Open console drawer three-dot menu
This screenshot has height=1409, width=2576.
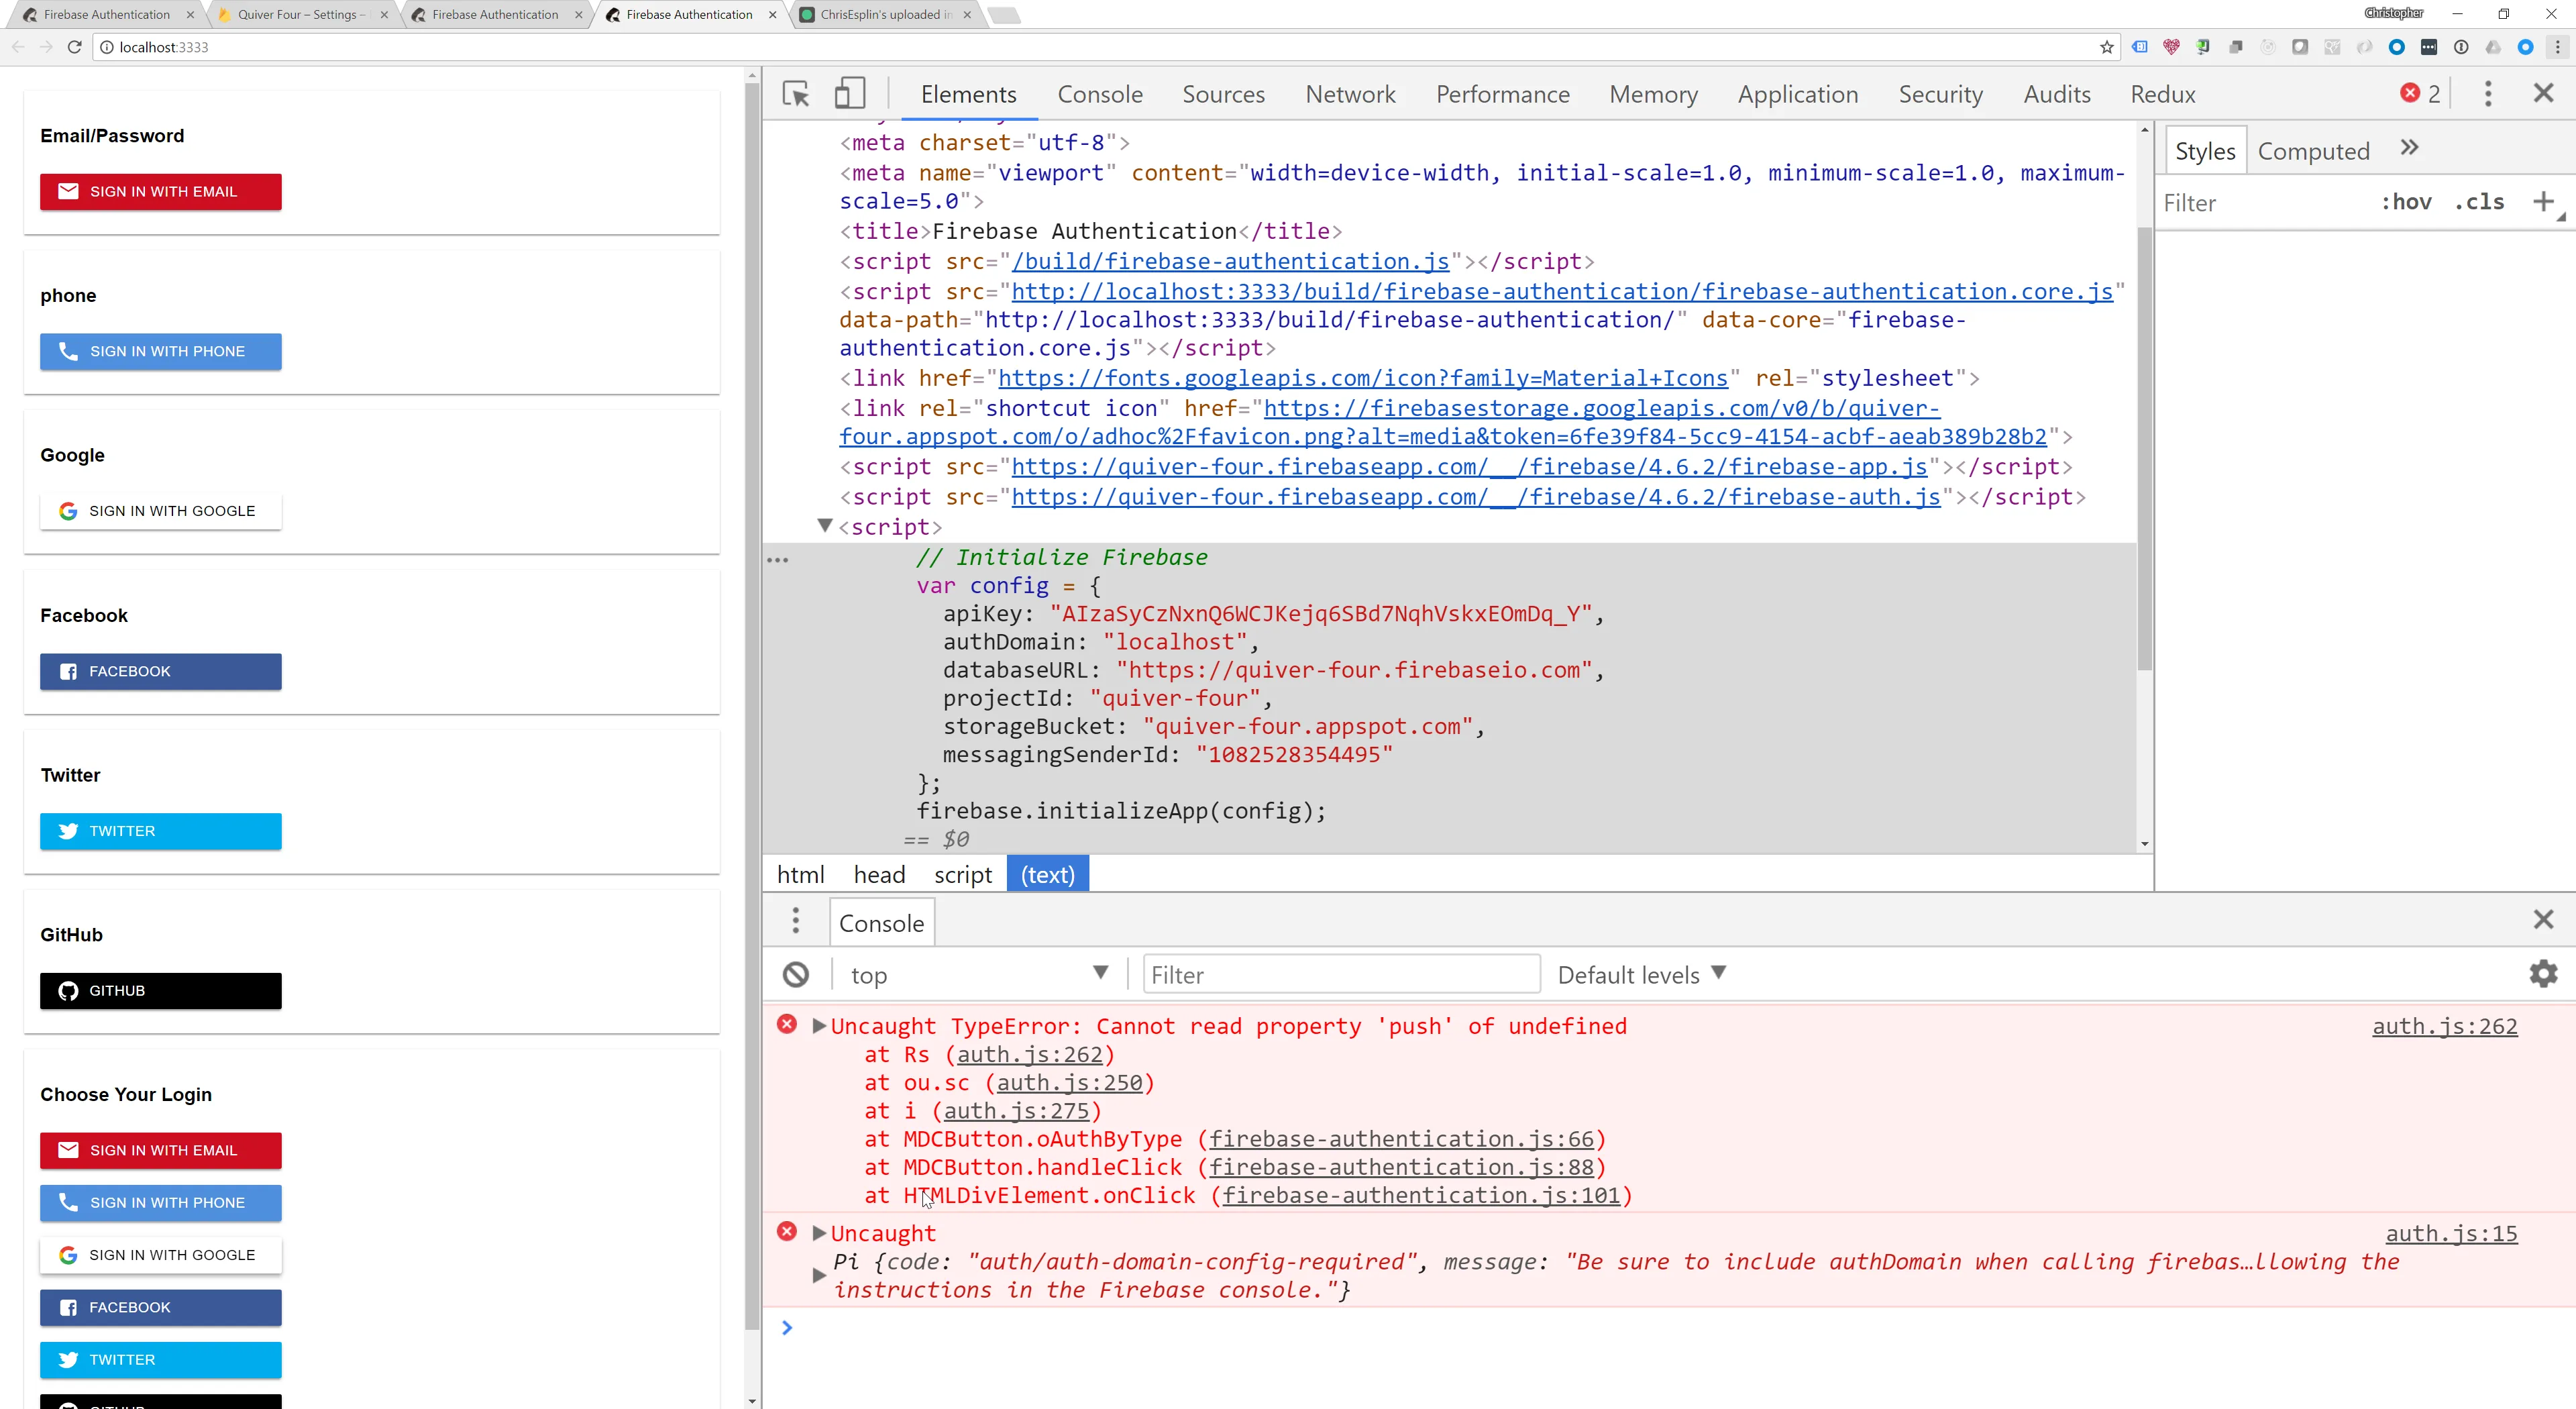coord(796,921)
